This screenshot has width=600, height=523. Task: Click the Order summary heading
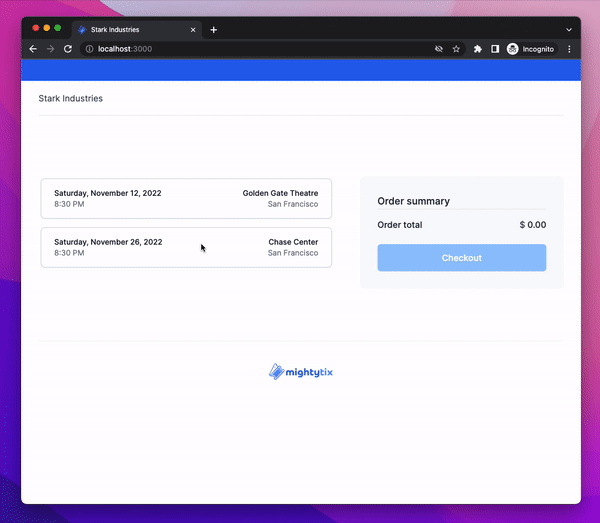tap(414, 201)
